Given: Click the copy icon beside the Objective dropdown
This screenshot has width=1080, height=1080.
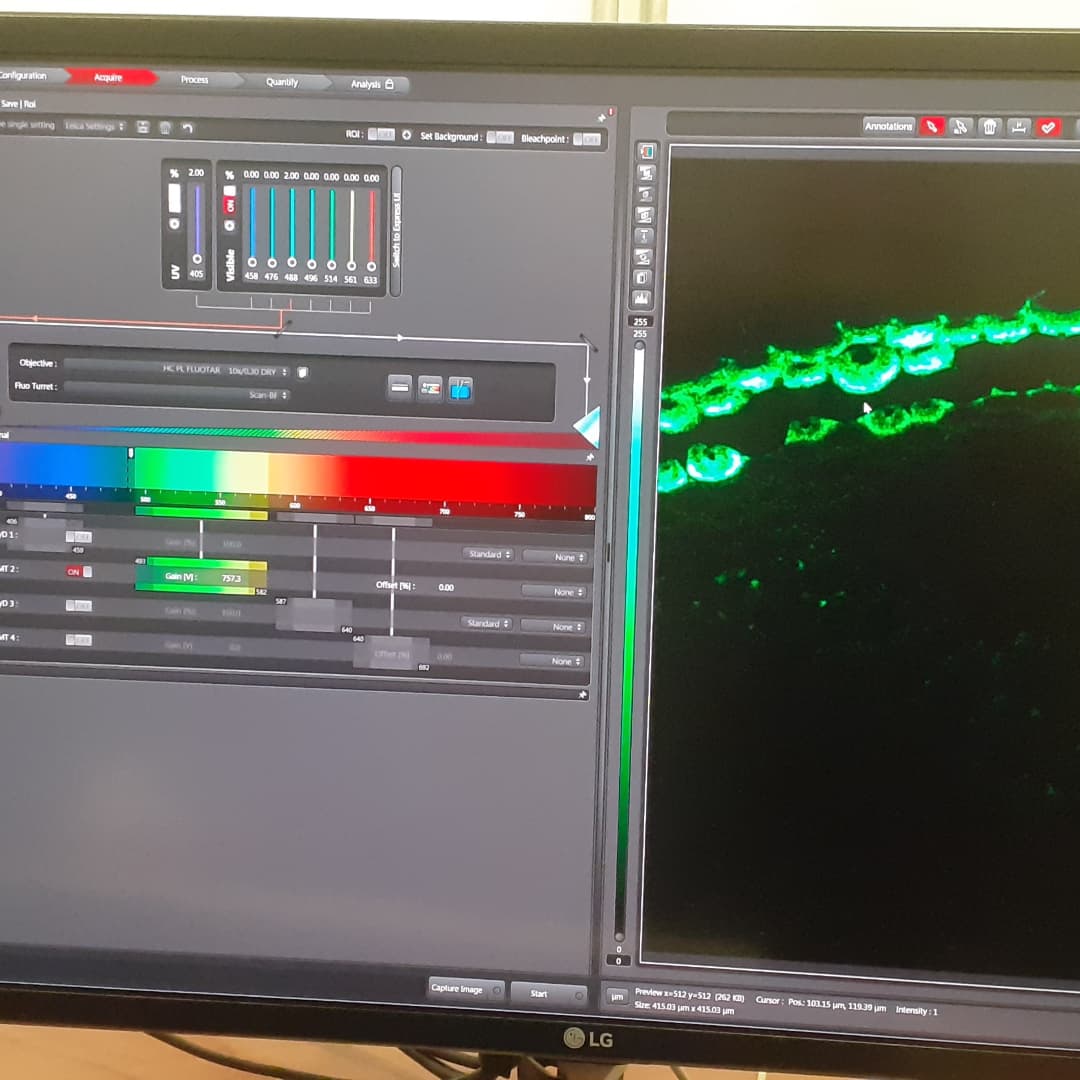Looking at the screenshot, I should [x=302, y=373].
